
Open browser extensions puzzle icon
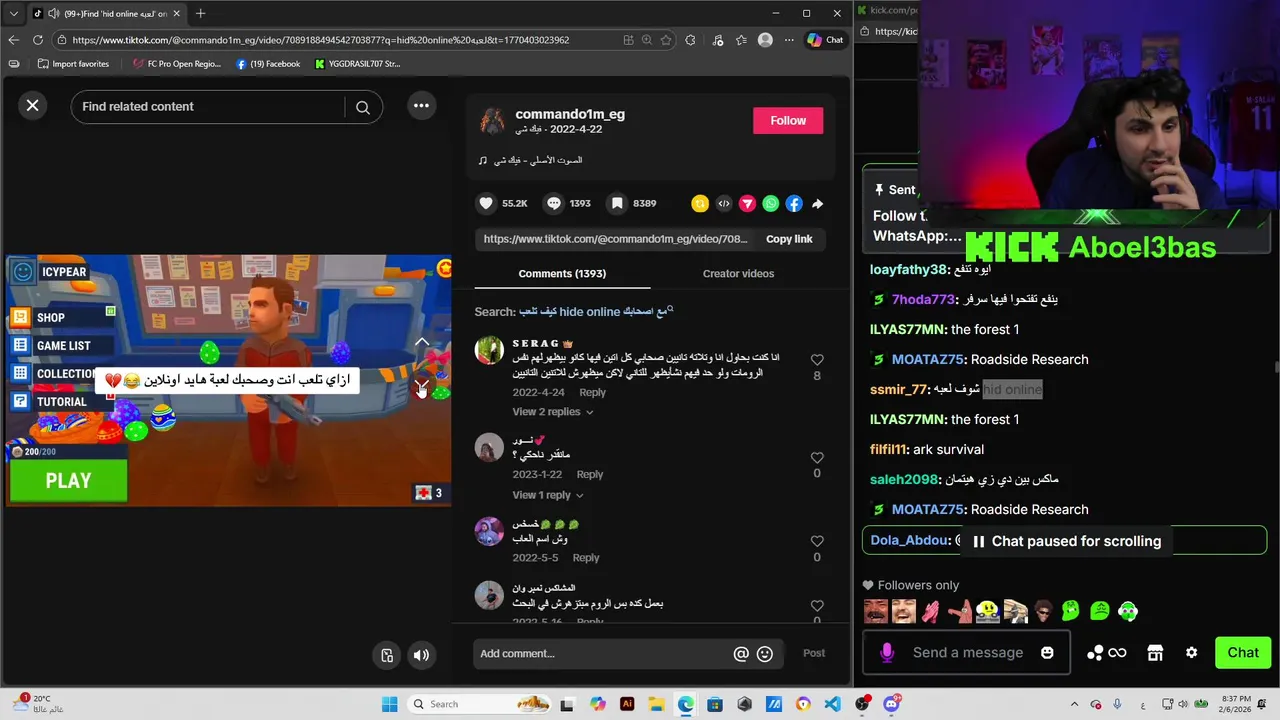click(690, 40)
